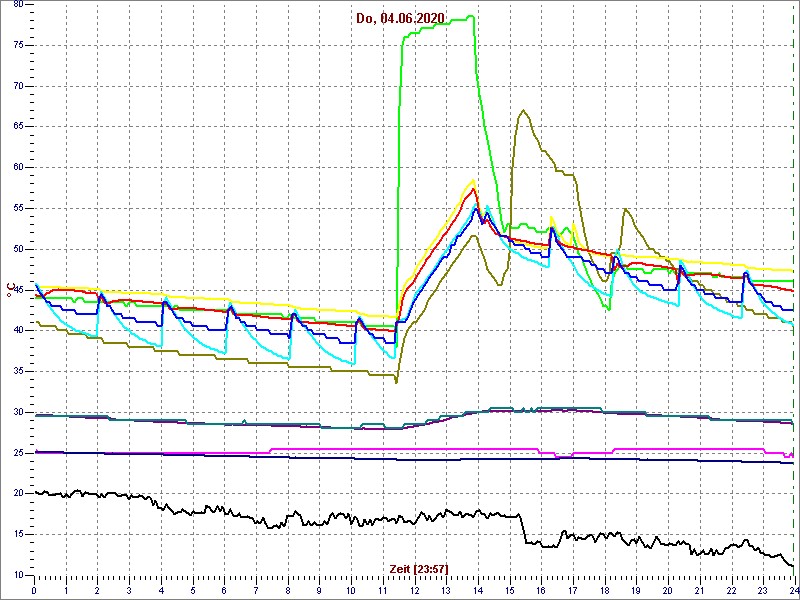Viewport: 800px width, 600px height.
Task: Click the y-axis value 55
Action: click(18, 209)
